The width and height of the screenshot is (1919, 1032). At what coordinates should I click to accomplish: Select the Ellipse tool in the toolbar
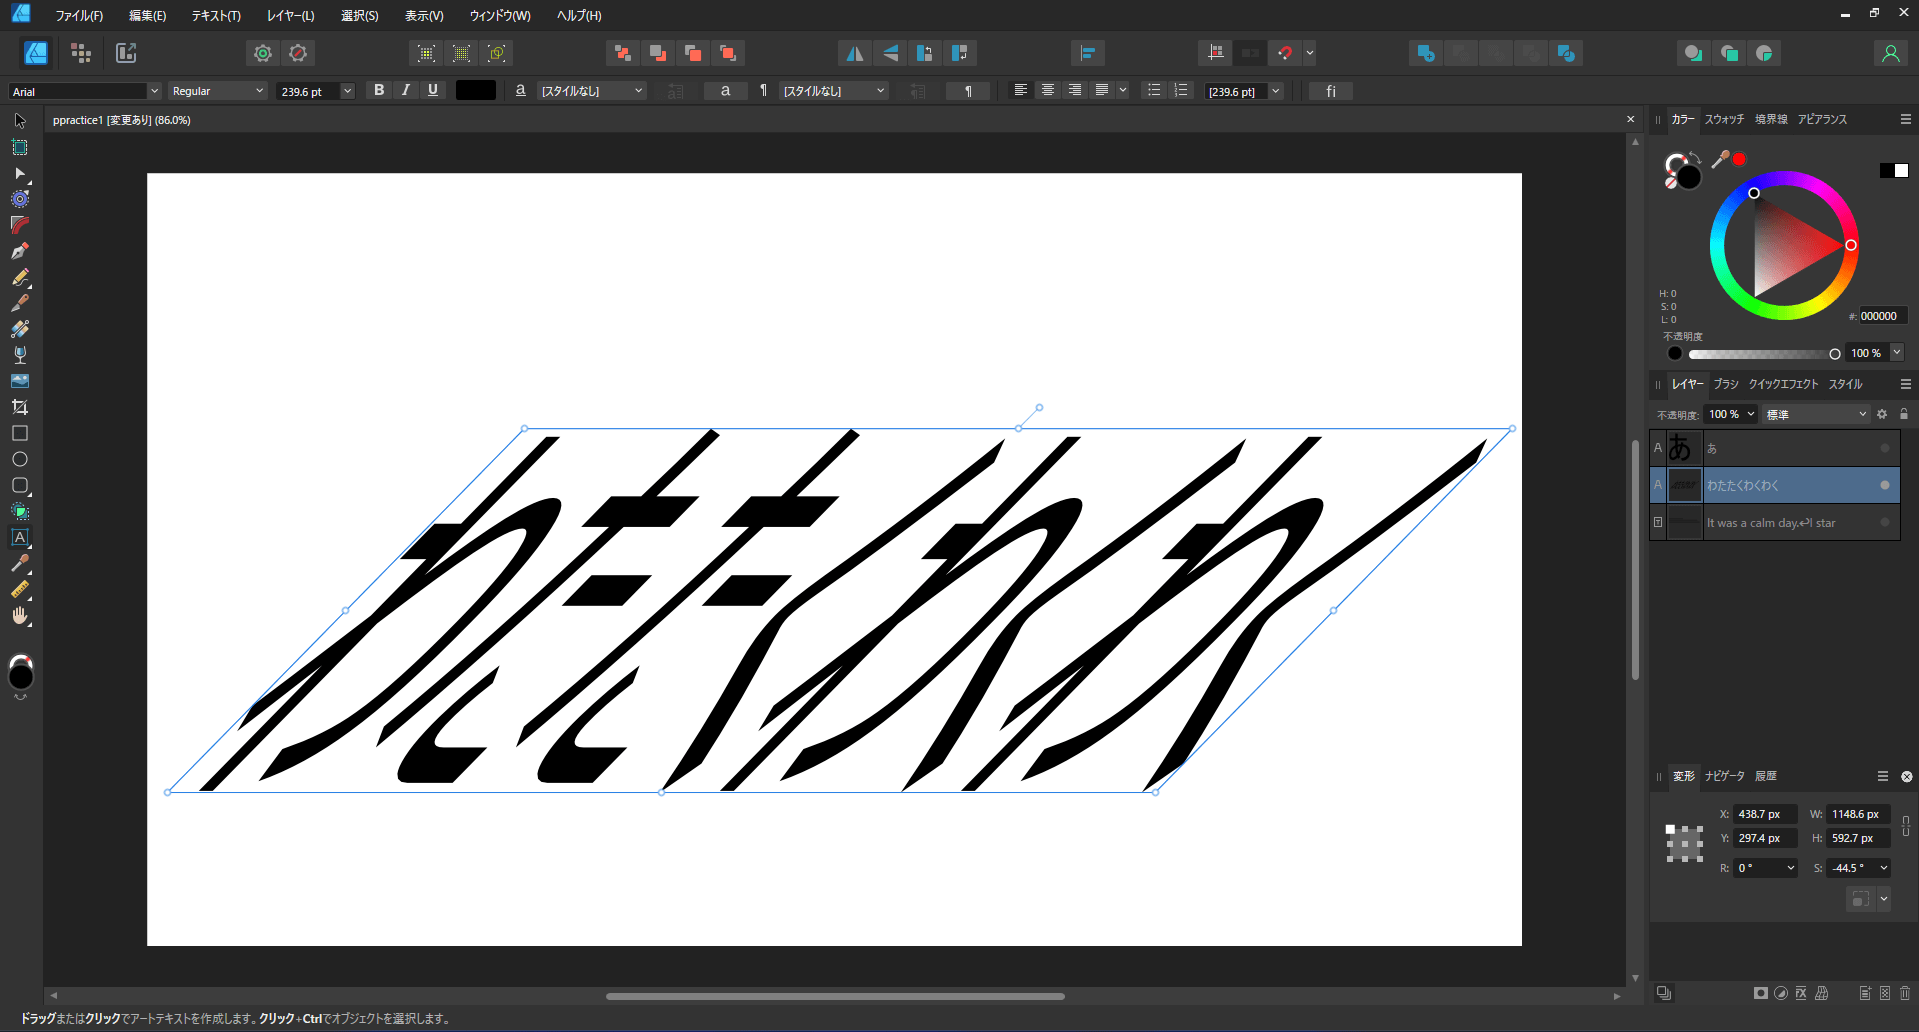tap(20, 459)
